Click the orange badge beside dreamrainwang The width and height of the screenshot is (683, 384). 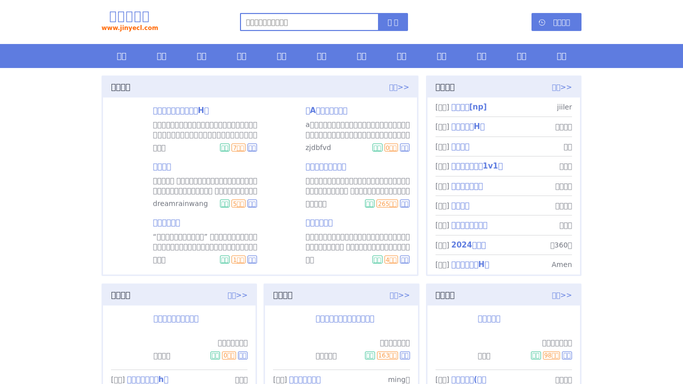(x=238, y=204)
